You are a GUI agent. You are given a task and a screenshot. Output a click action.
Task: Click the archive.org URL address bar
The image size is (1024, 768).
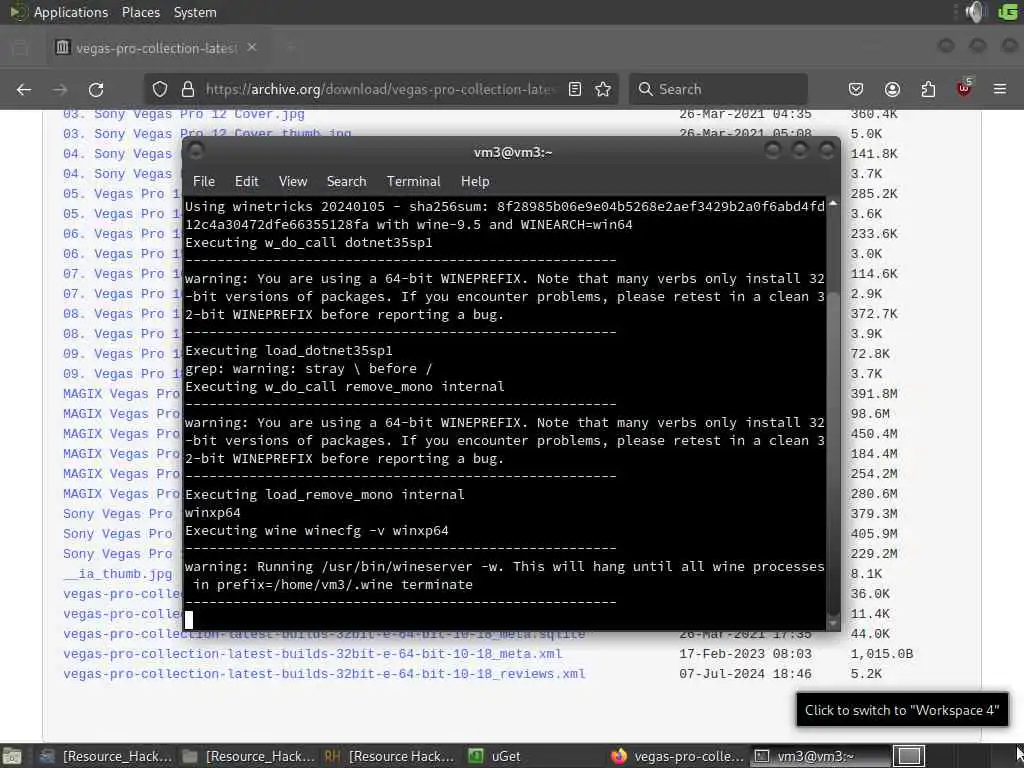click(380, 89)
